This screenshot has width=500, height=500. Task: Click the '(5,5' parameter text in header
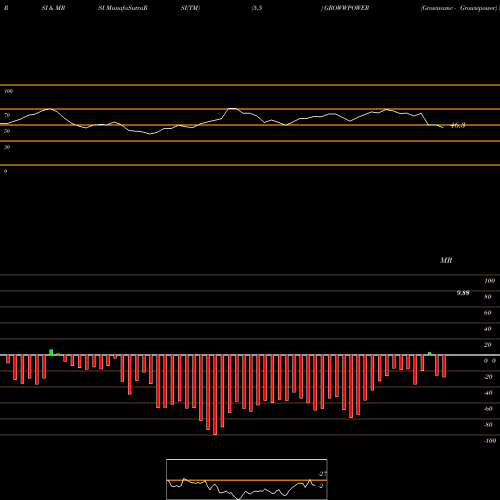[x=257, y=8]
